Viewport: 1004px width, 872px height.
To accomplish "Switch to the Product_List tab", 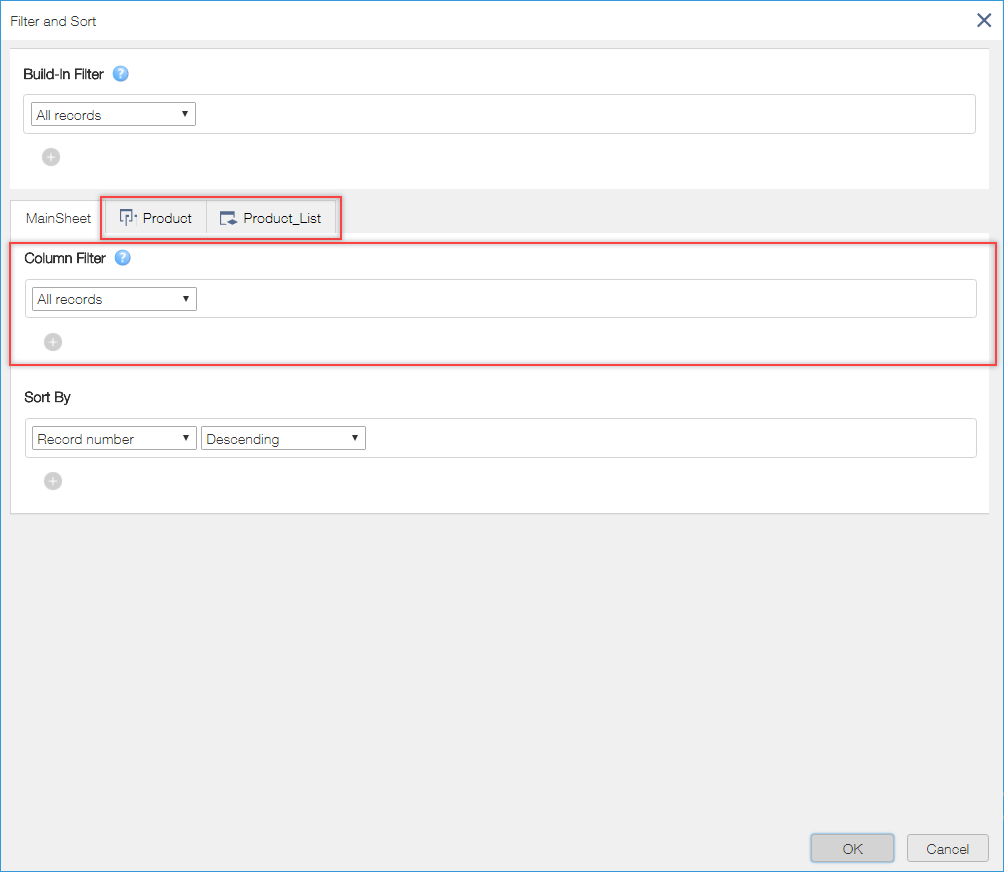I will tap(271, 218).
